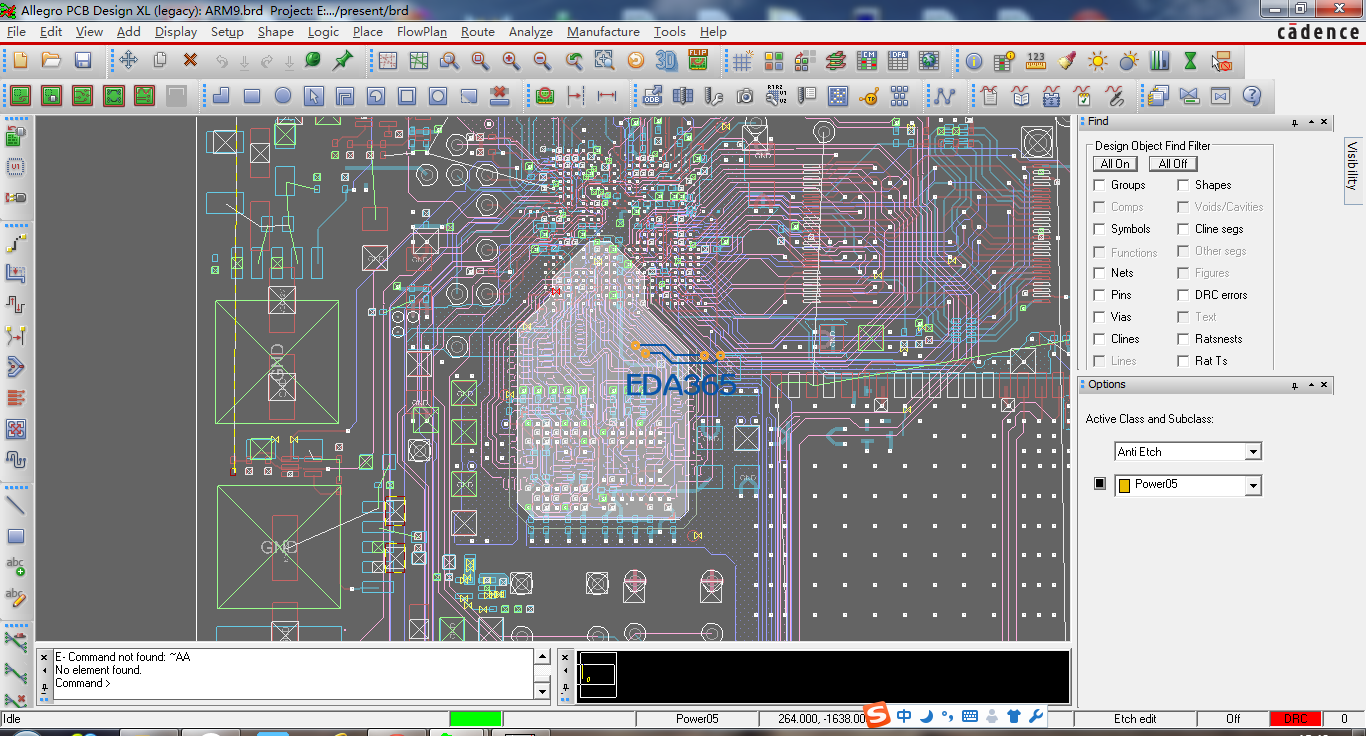Open the Visibility side tab
Viewport: 1366px width, 736px height.
point(1352,165)
